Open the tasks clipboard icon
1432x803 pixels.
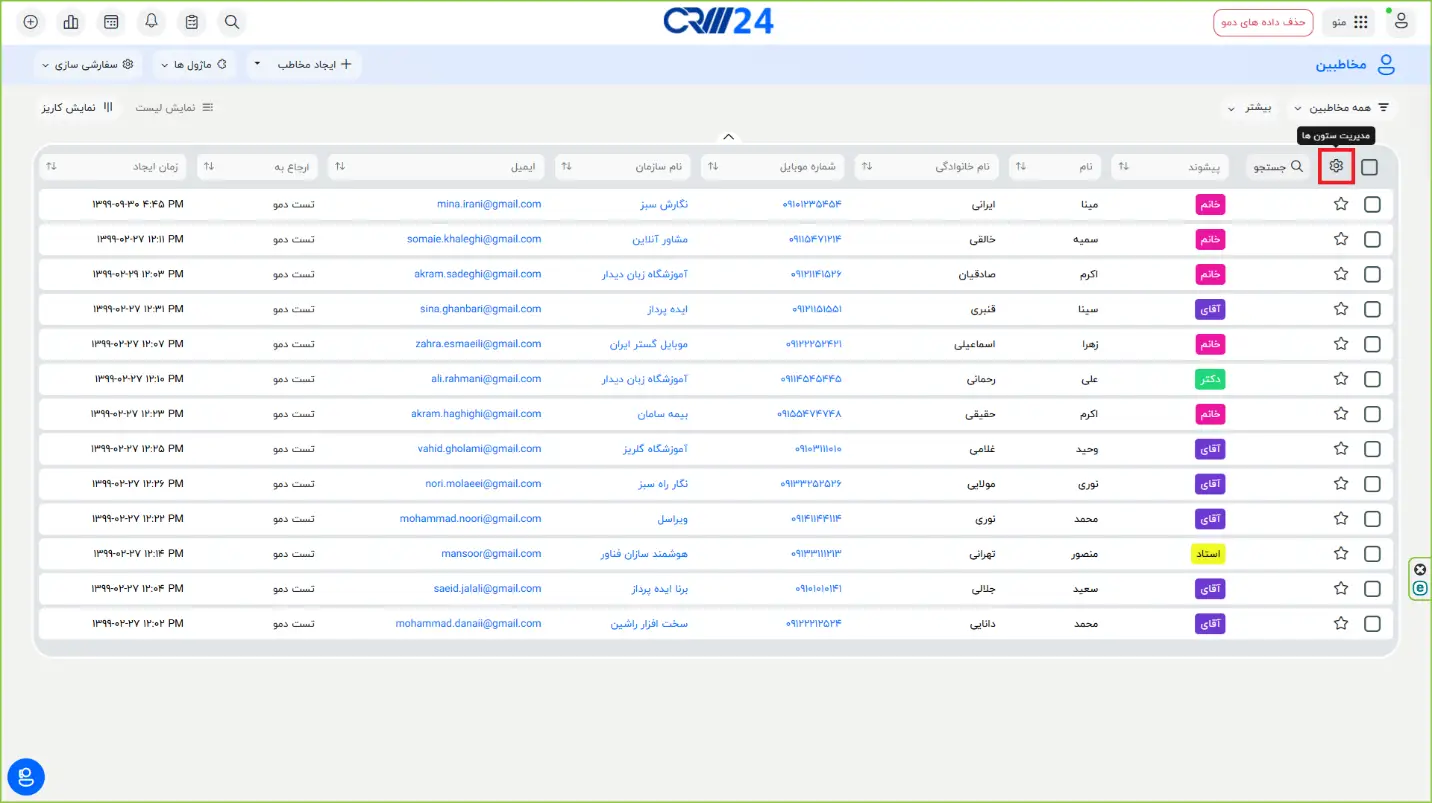click(x=191, y=22)
